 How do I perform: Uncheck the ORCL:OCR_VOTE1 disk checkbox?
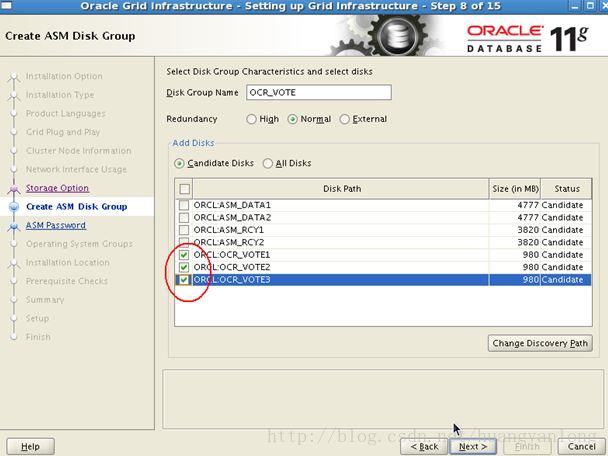[184, 255]
